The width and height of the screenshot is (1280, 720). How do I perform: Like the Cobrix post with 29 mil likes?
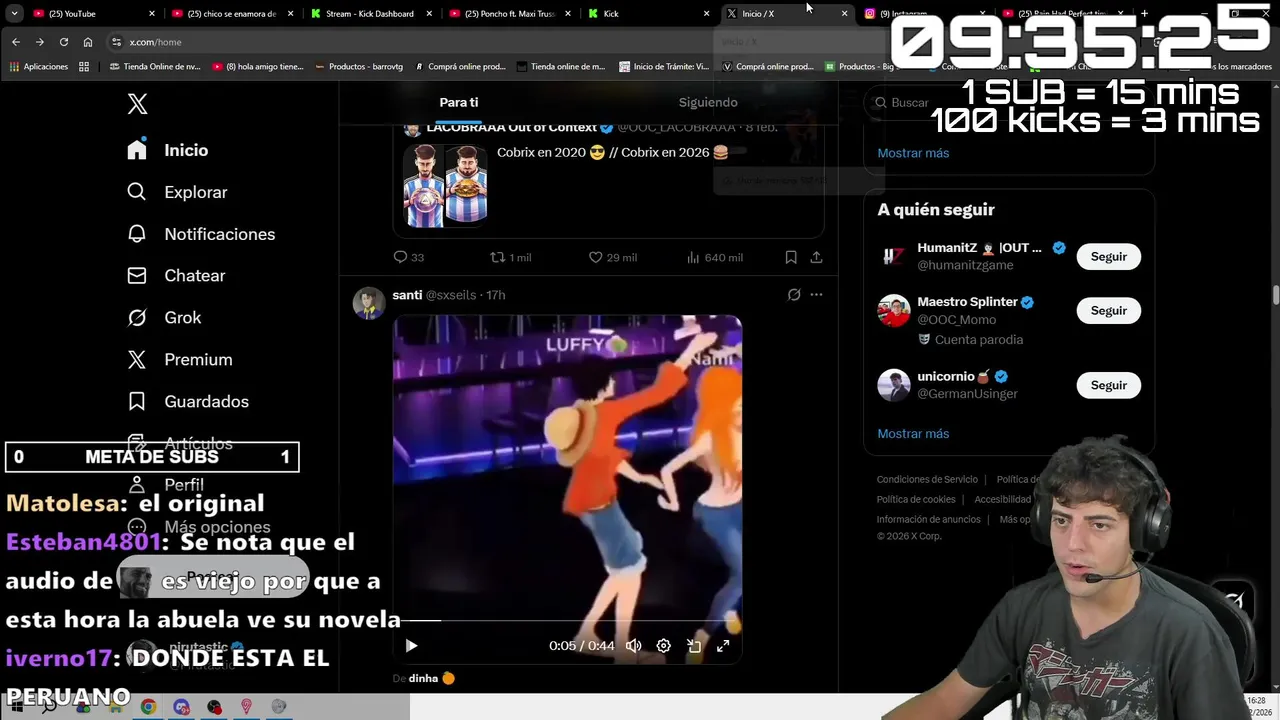[612, 257]
